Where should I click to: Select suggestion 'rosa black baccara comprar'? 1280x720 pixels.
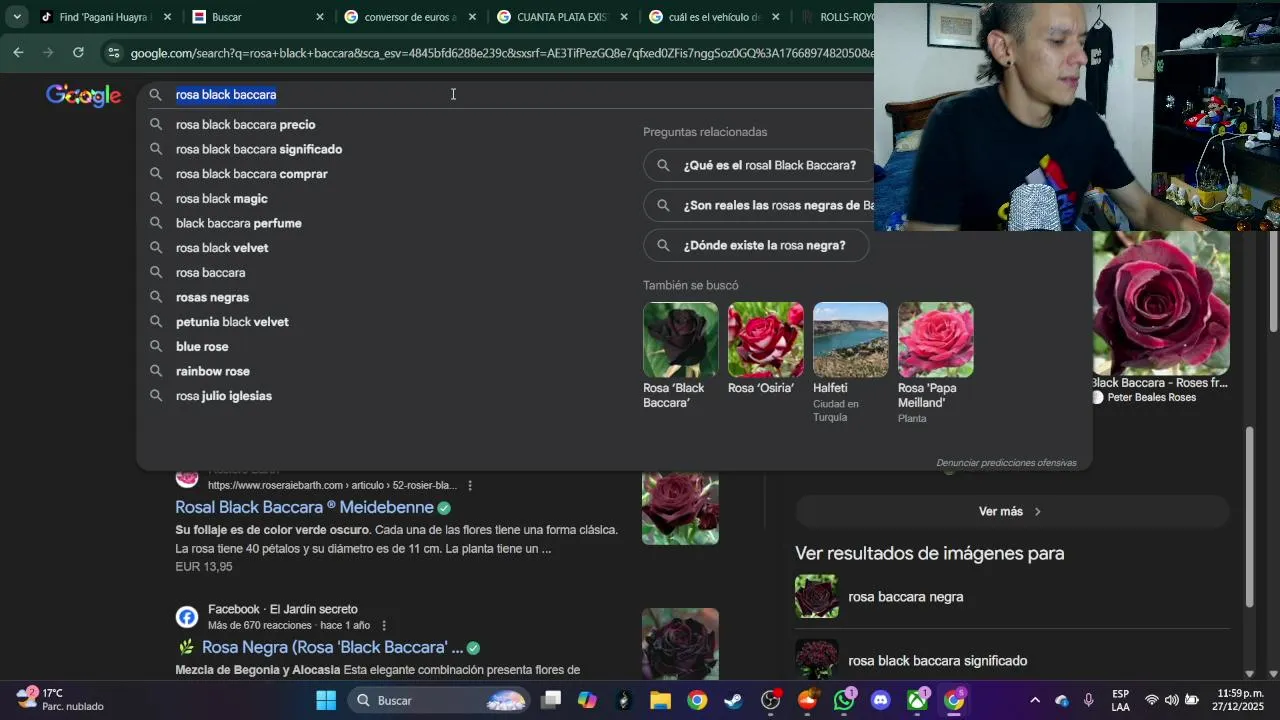point(251,174)
